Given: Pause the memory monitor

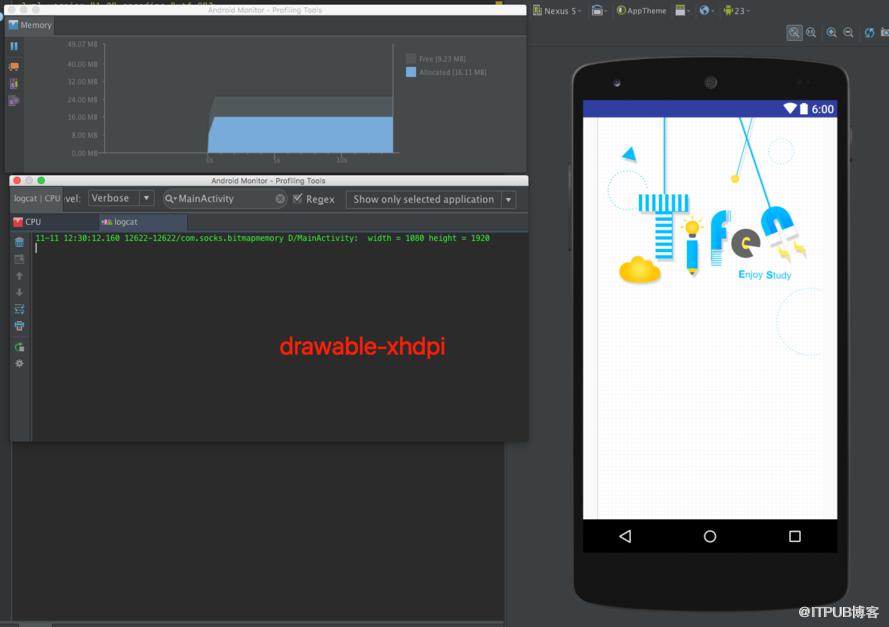Looking at the screenshot, I should (x=14, y=46).
